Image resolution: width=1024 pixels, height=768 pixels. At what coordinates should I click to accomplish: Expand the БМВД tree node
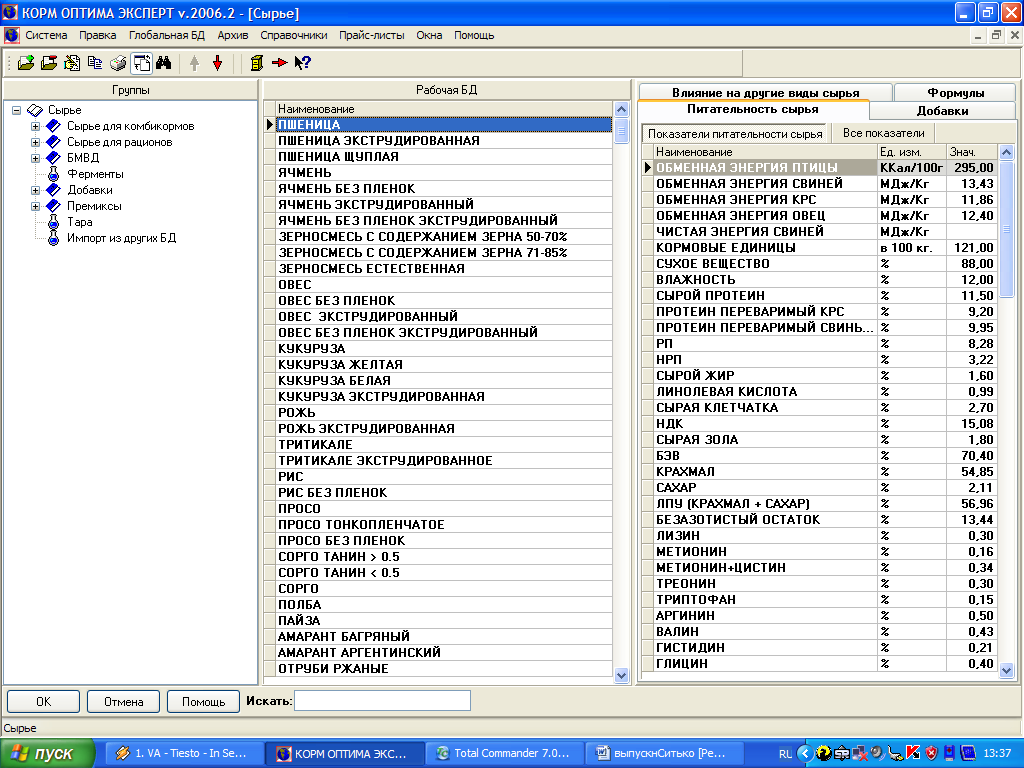coord(35,158)
